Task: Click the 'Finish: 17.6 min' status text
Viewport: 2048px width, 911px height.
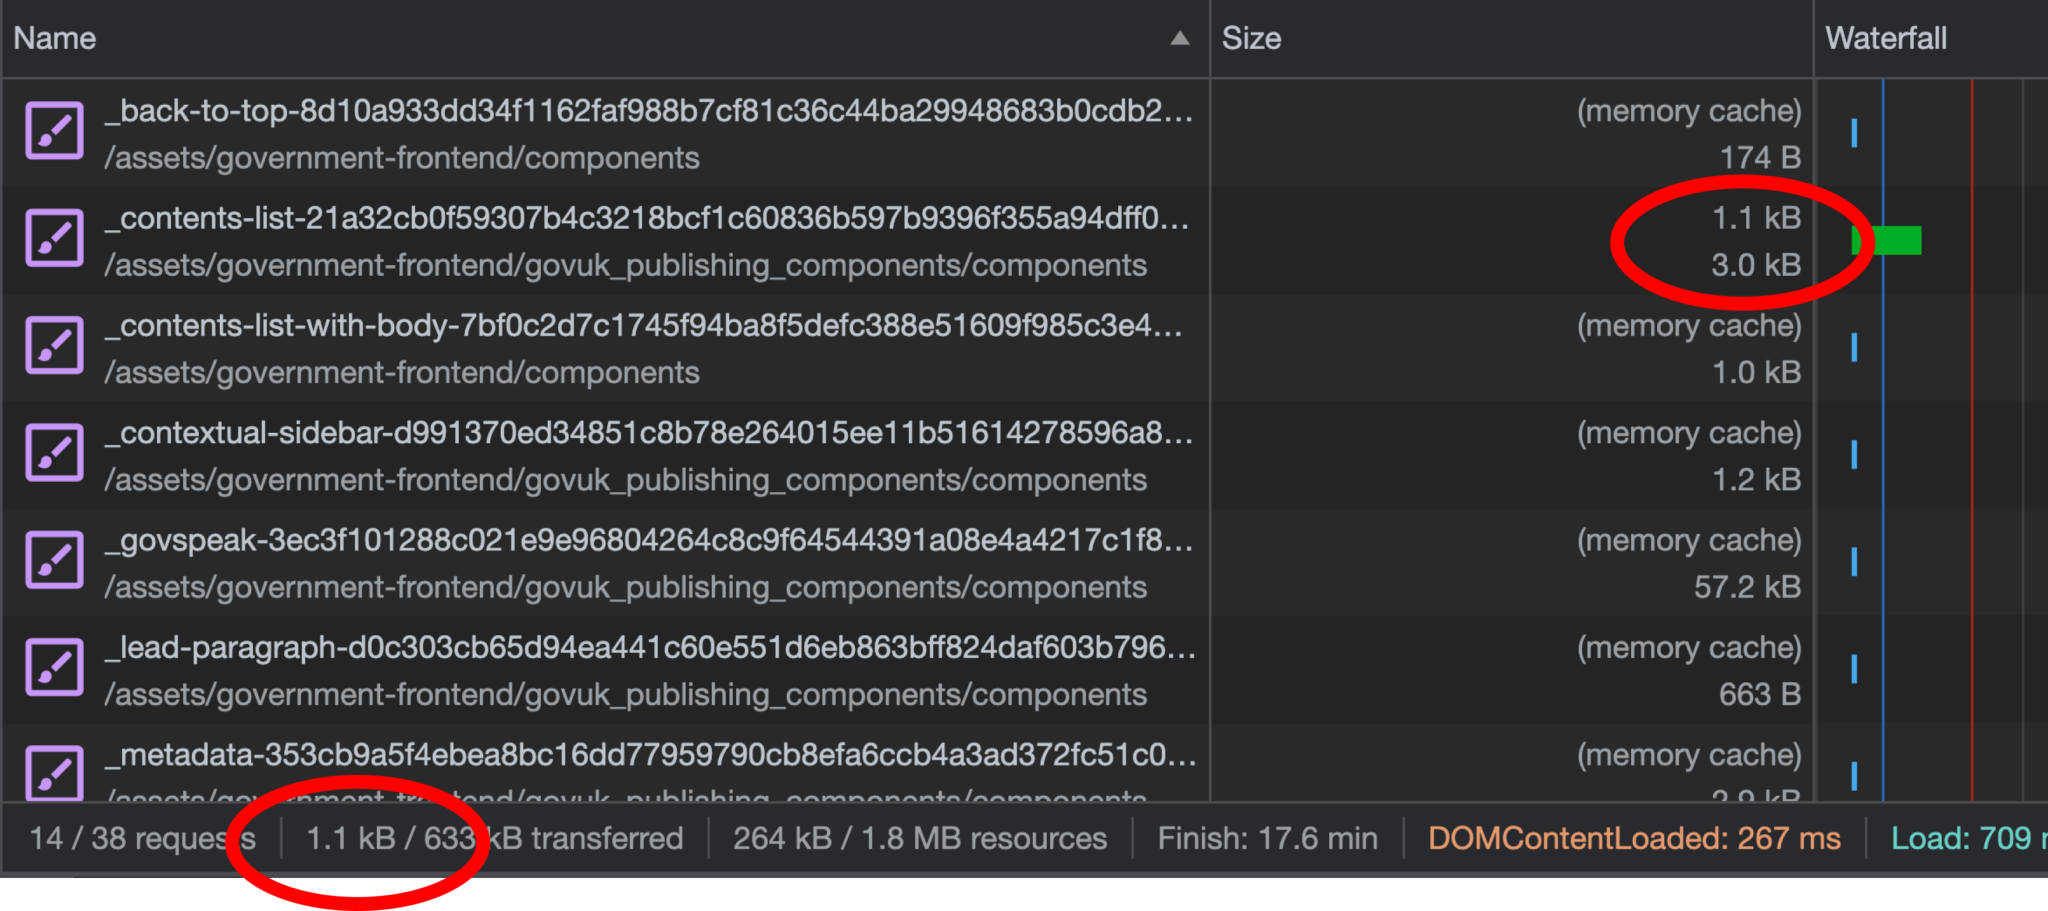Action: (1267, 838)
